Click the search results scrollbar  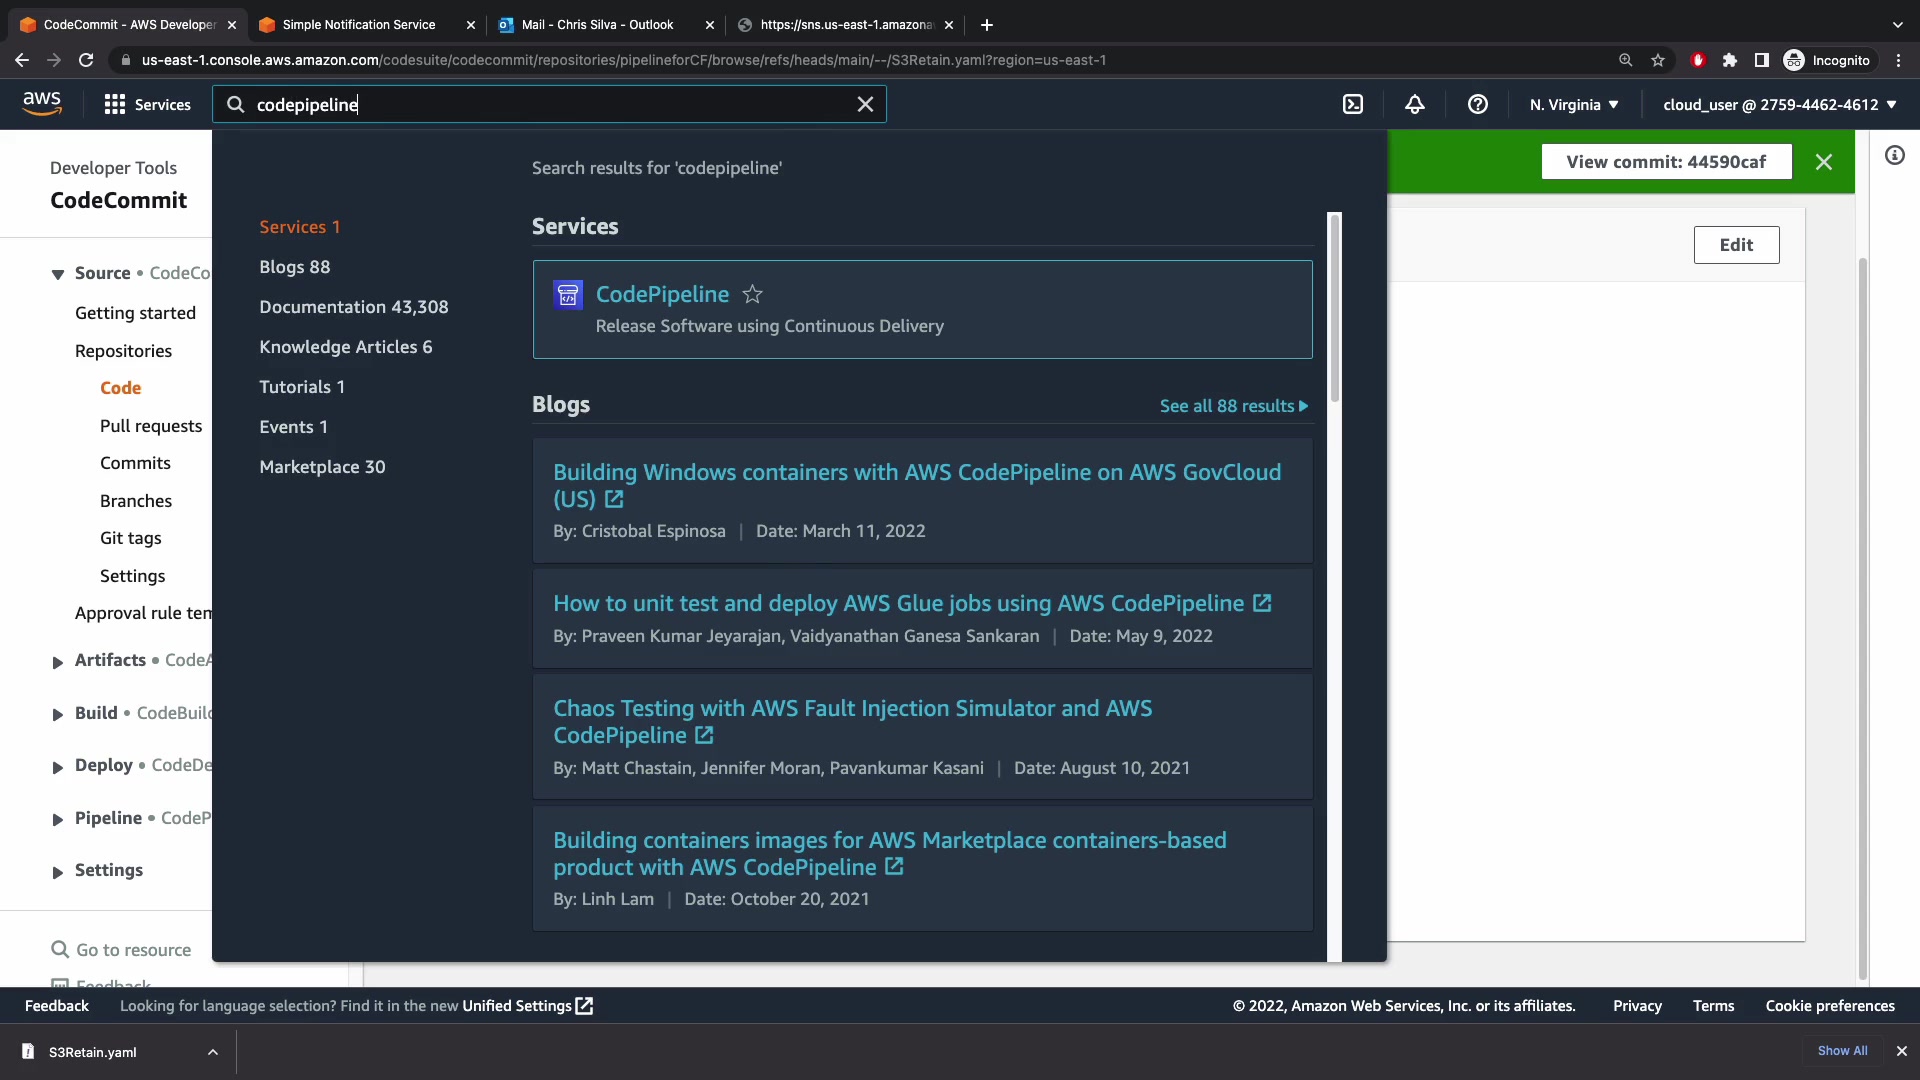coord(1334,310)
